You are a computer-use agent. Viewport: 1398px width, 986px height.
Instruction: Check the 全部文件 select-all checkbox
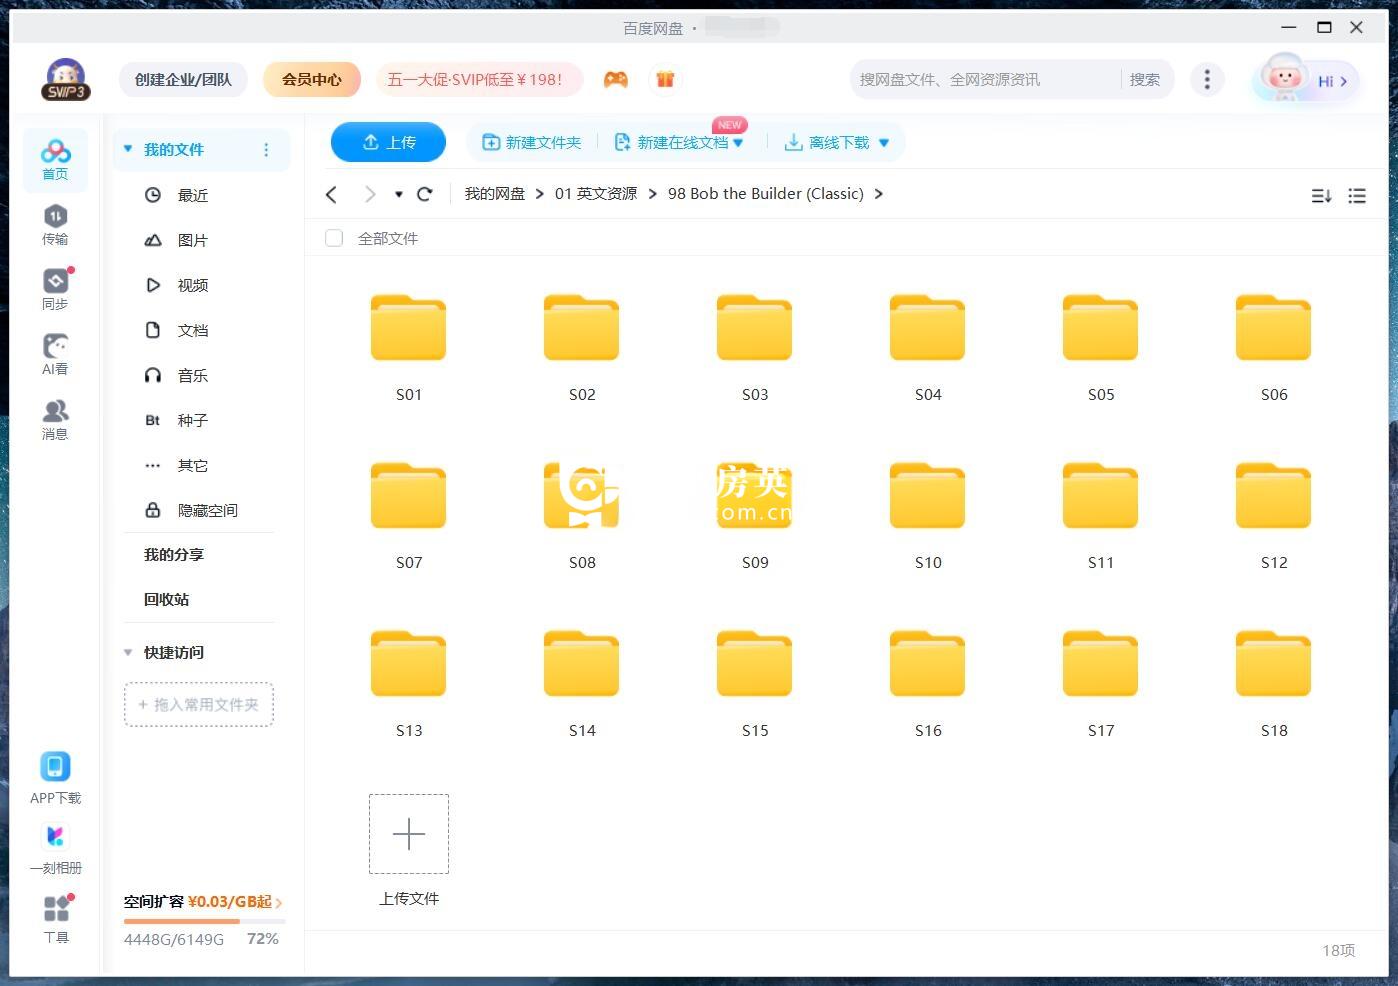(x=333, y=238)
